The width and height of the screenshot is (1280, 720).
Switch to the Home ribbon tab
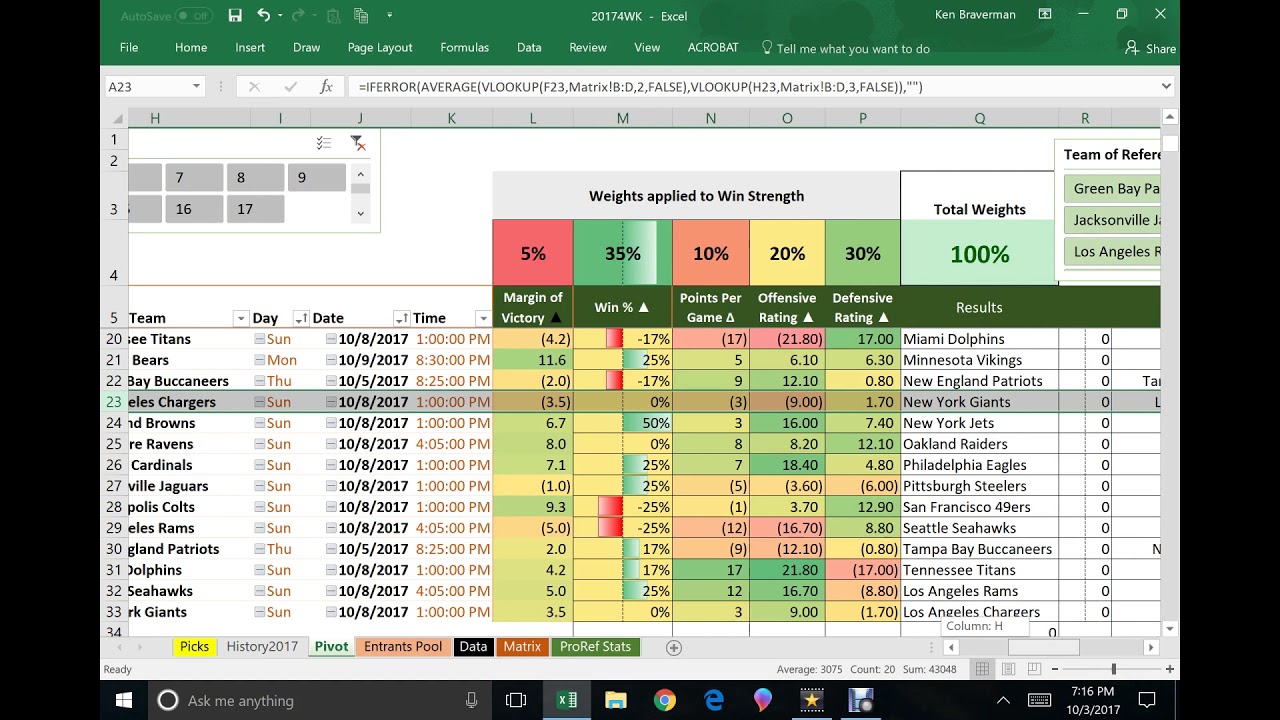point(191,48)
